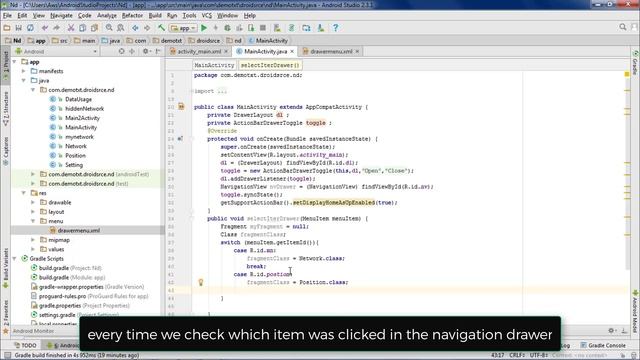640x360 pixels.
Task: Open the Refactor menu
Action: [x=132, y=16]
